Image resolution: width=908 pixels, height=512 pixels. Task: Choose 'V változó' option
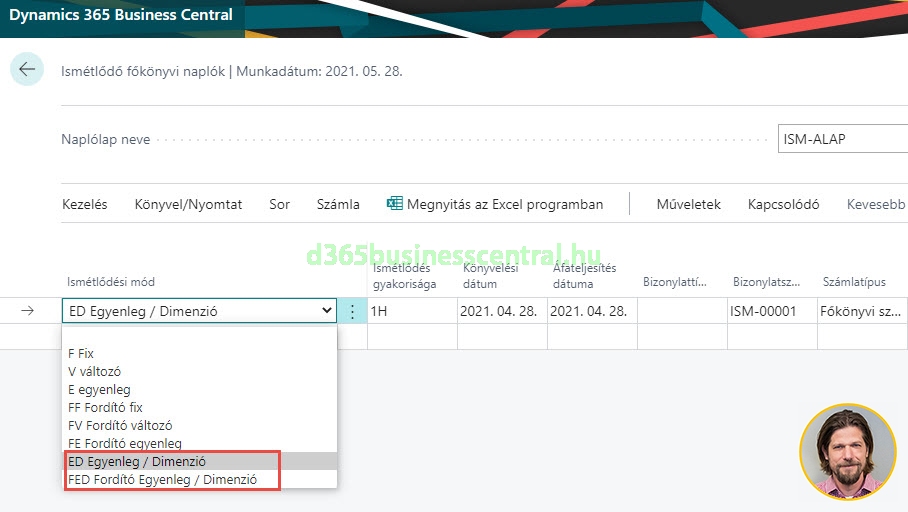point(199,371)
